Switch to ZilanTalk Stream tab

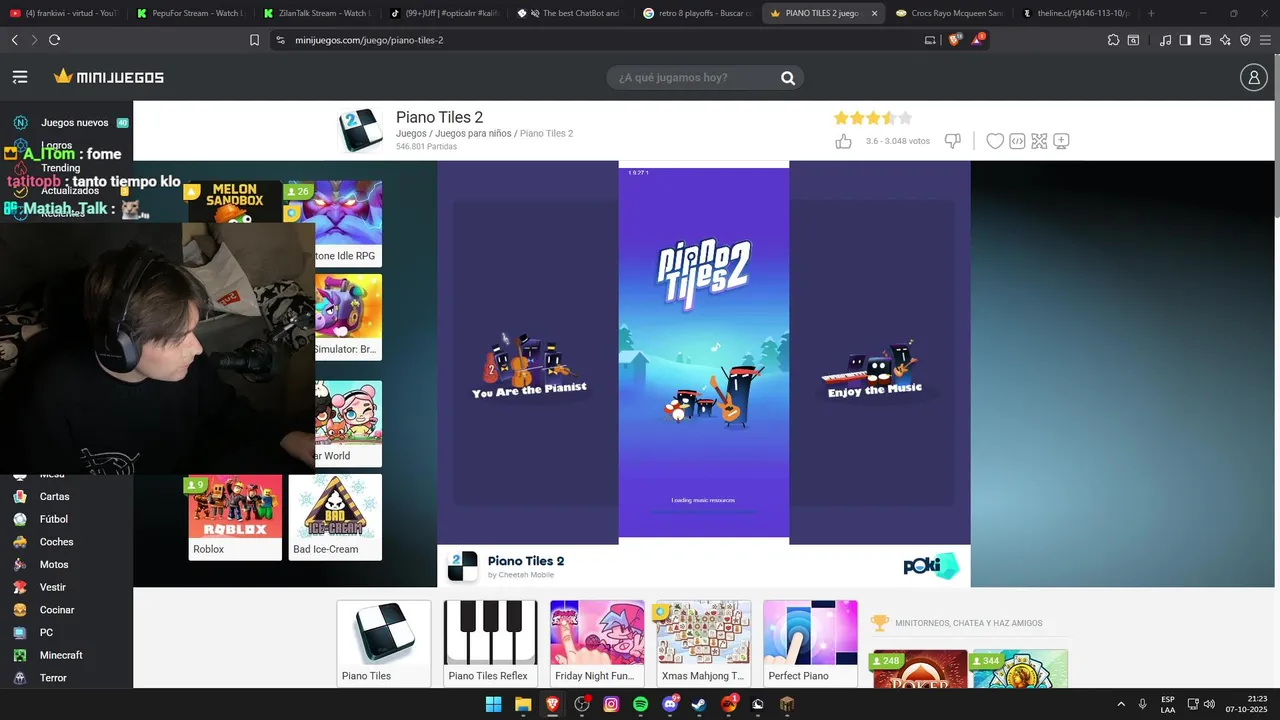click(x=317, y=13)
